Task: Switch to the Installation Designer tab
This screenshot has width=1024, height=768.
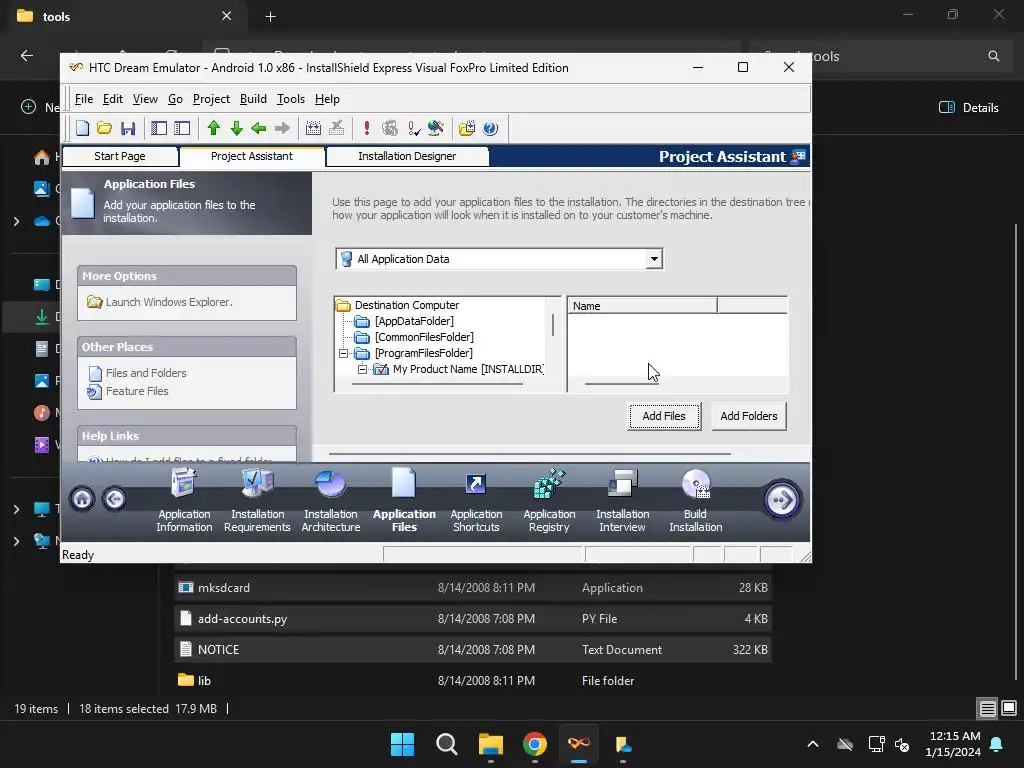Action: pyautogui.click(x=407, y=157)
